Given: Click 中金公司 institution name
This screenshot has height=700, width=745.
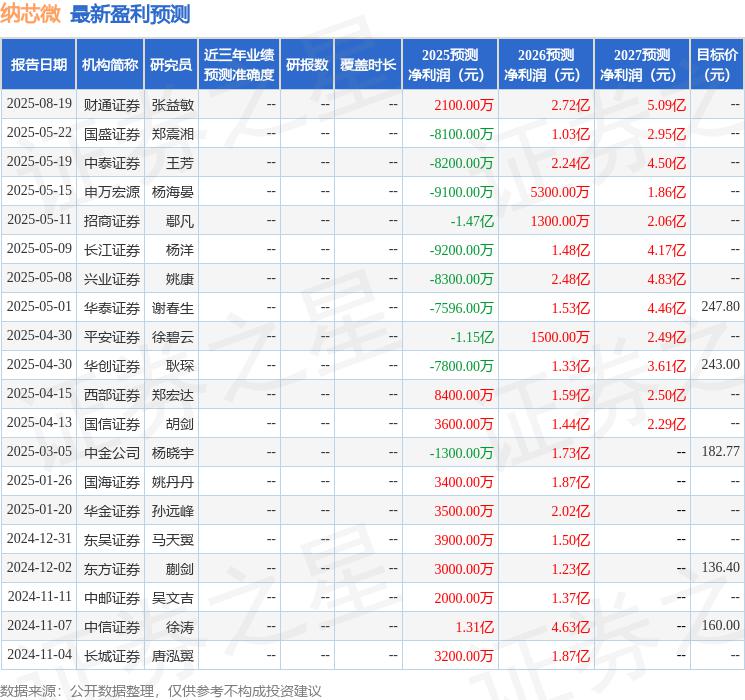Looking at the screenshot, I should [x=112, y=453].
